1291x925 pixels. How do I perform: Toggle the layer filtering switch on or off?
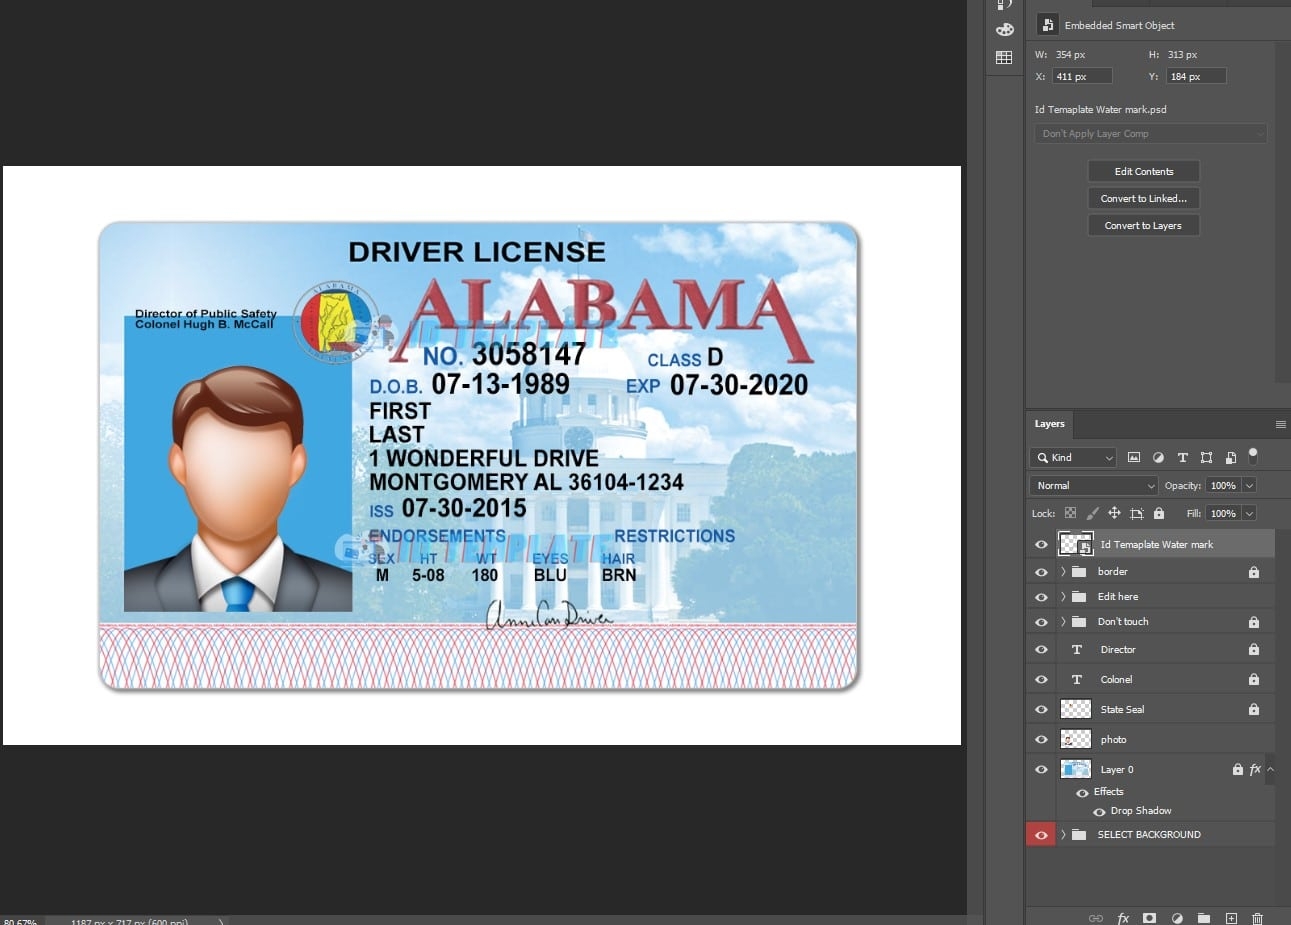coord(1253,456)
